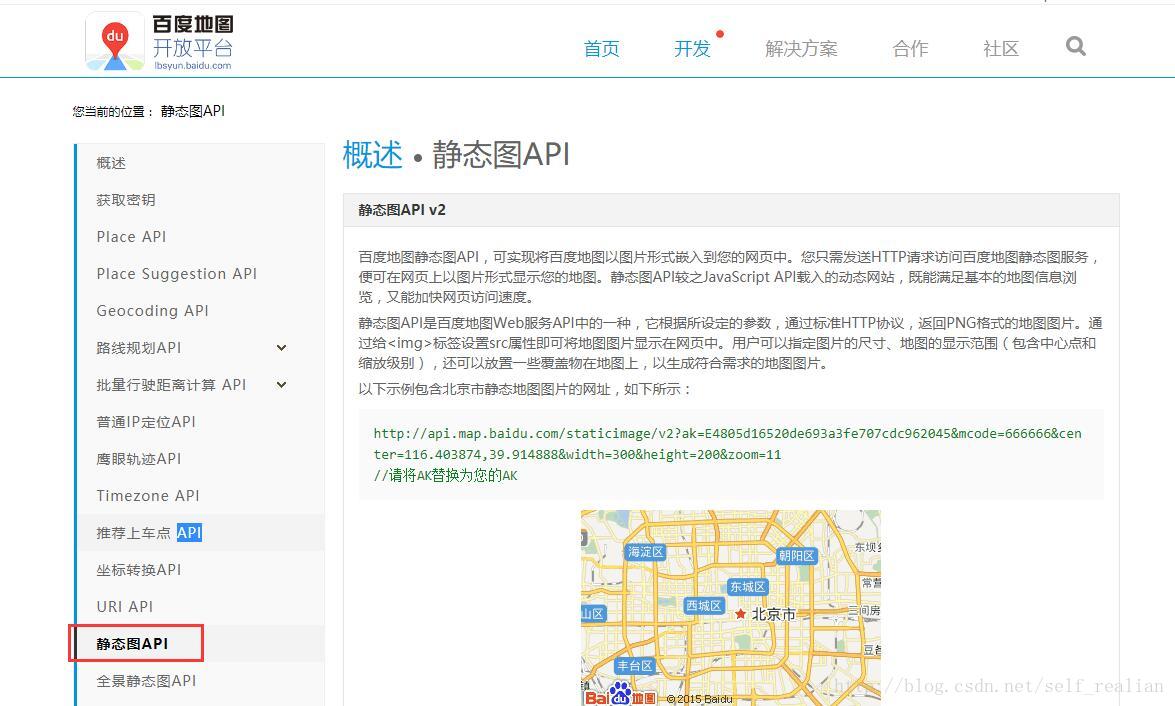Click the lbsyun.baidu.com text under logo
Viewport: 1175px width, 706px height.
pyautogui.click(x=193, y=65)
